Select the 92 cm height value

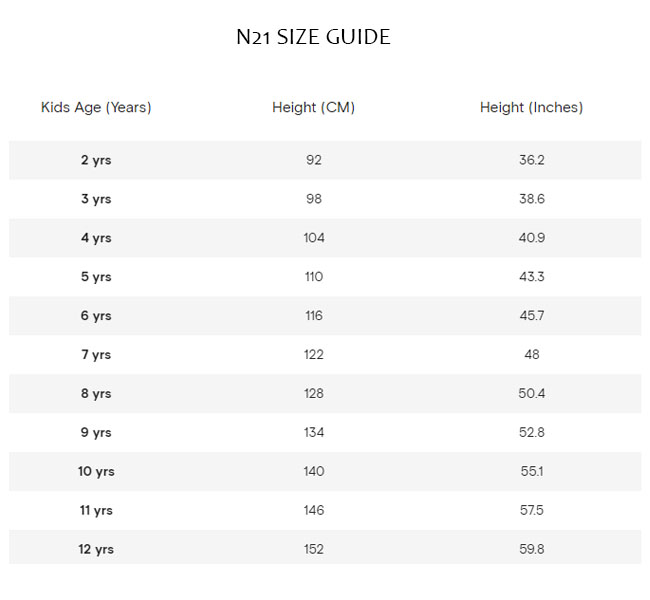click(314, 160)
